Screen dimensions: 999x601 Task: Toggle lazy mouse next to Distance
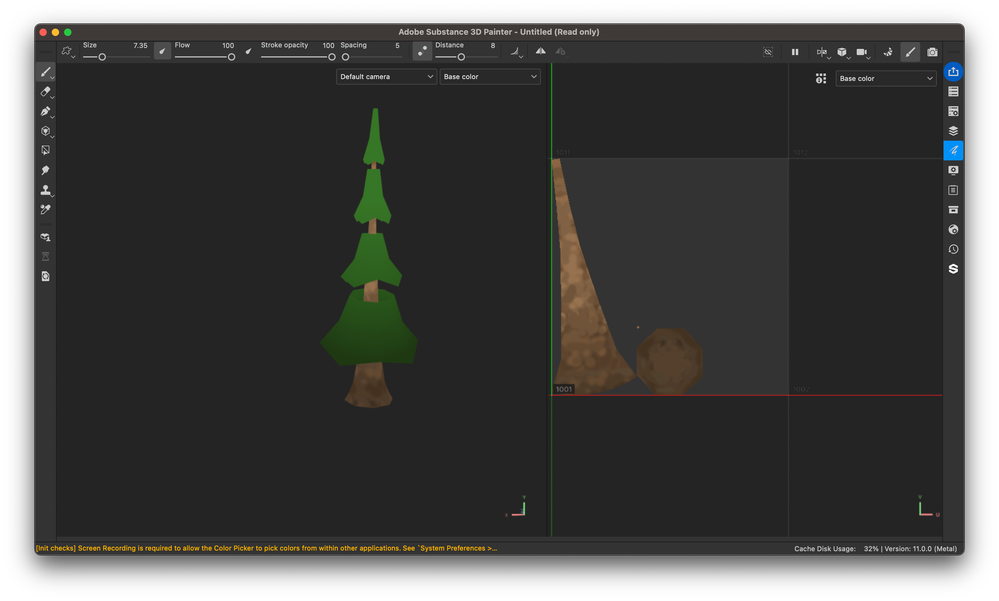click(x=422, y=51)
